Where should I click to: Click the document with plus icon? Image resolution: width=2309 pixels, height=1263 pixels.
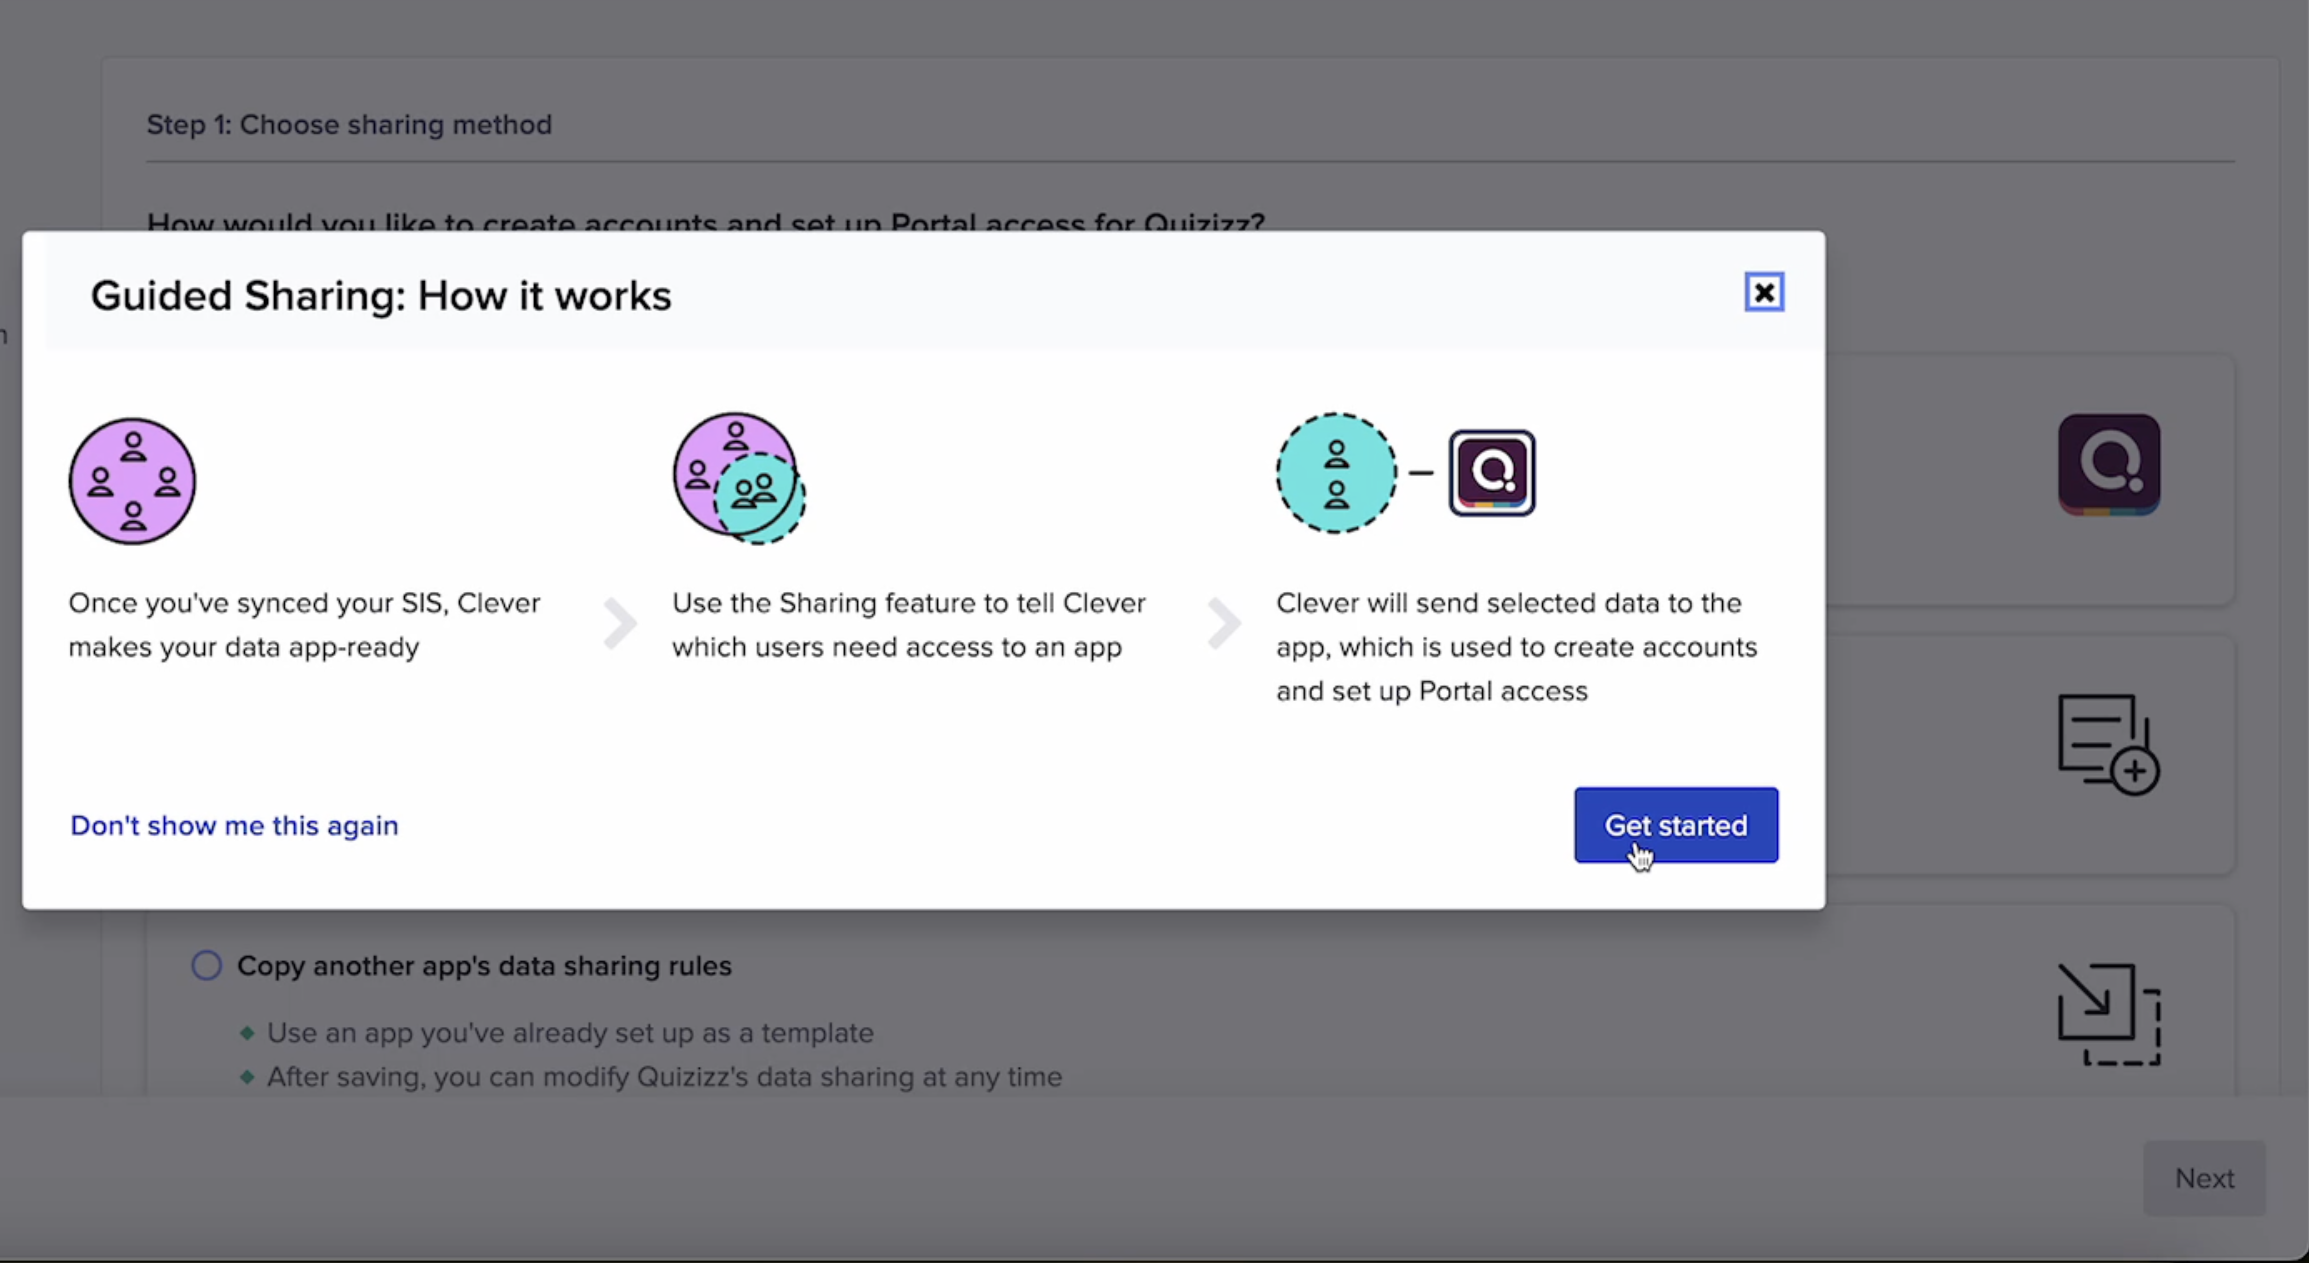click(2108, 744)
